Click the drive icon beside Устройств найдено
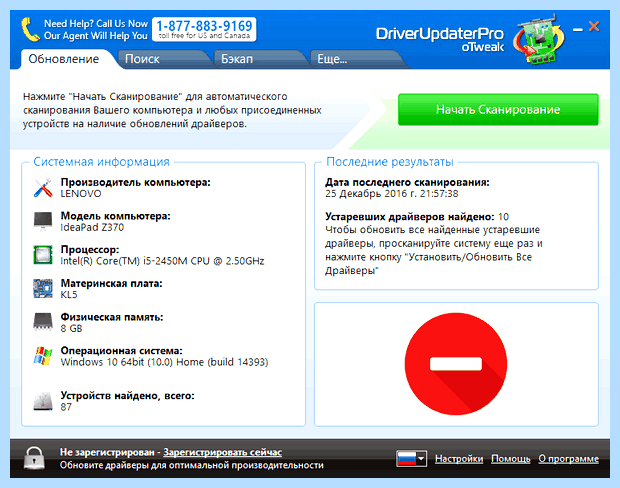The height and width of the screenshot is (488, 620). coord(43,401)
